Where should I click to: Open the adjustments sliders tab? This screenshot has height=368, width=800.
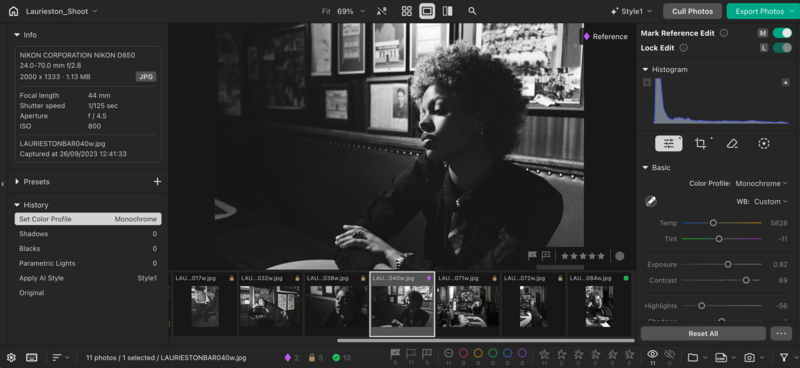668,143
